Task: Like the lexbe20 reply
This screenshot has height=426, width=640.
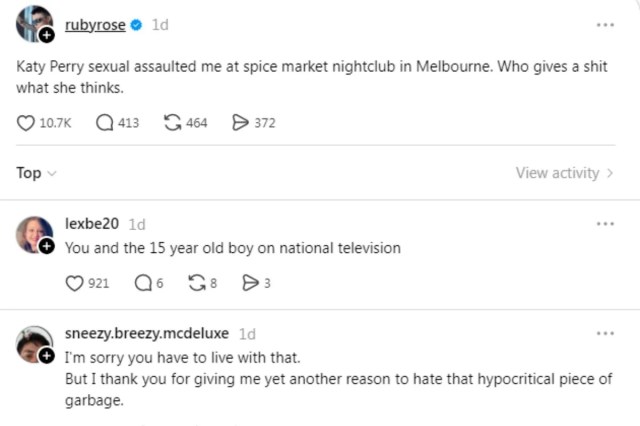Action: (75, 283)
